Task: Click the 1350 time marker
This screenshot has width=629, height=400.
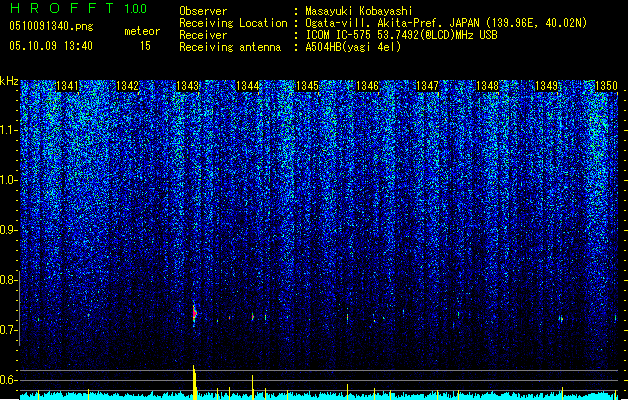Action: (x=606, y=86)
